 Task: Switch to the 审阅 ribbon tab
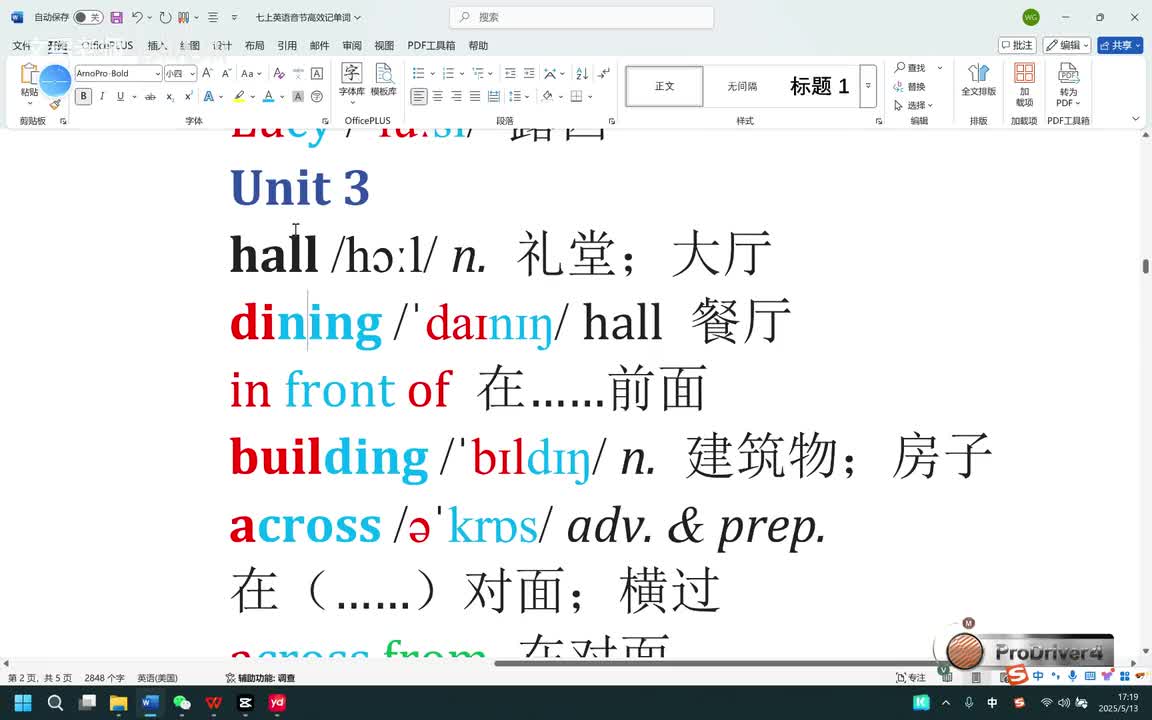pos(352,46)
